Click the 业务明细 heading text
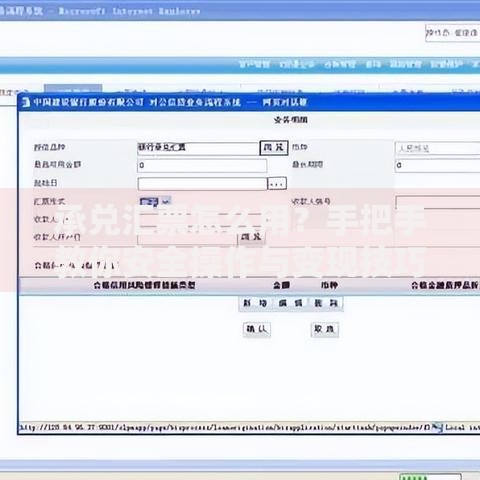Viewport: 480px width, 480px height. click(290, 120)
